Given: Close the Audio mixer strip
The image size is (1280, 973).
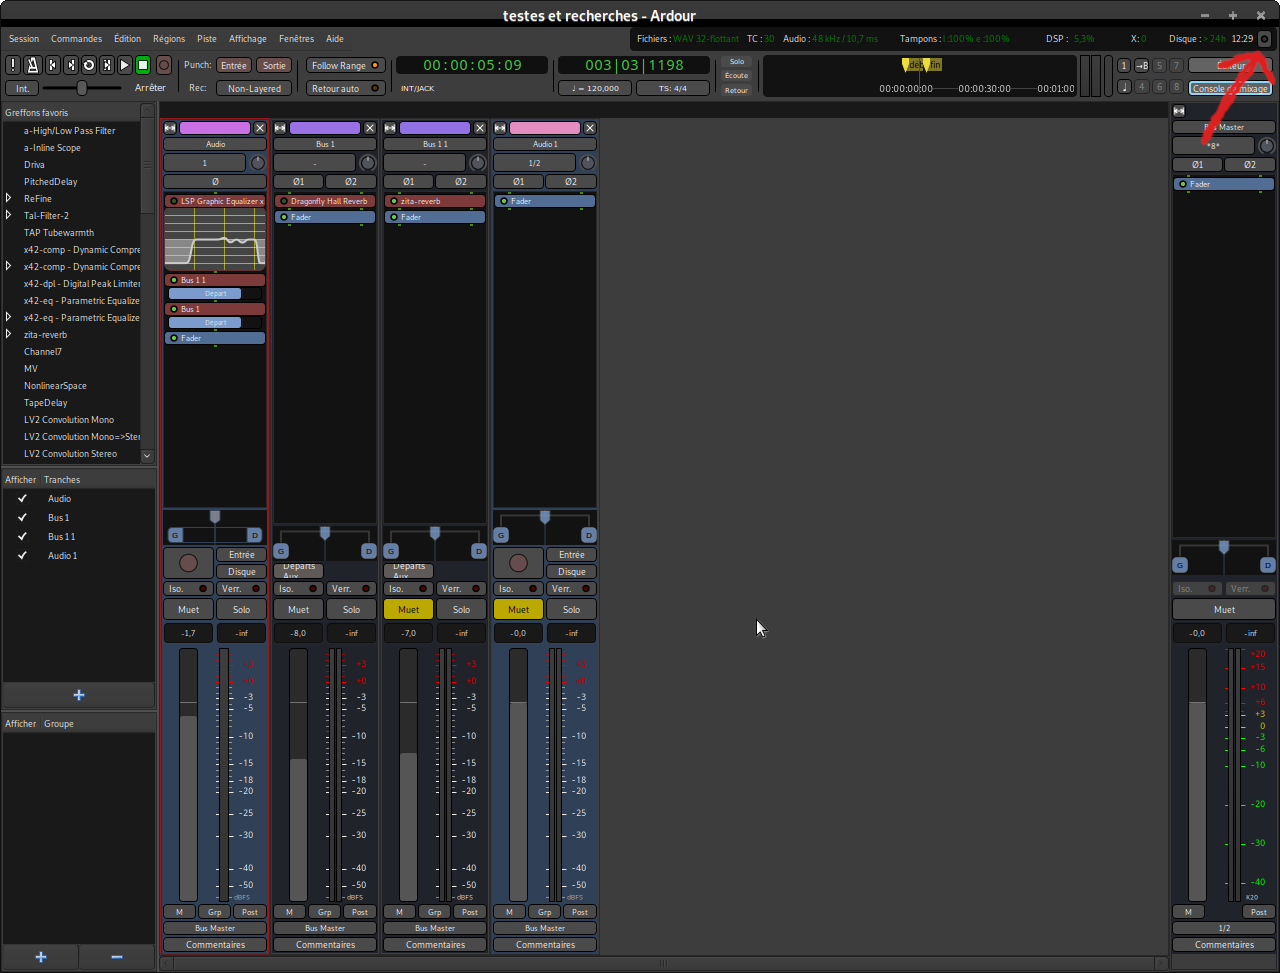Looking at the screenshot, I should pos(260,128).
